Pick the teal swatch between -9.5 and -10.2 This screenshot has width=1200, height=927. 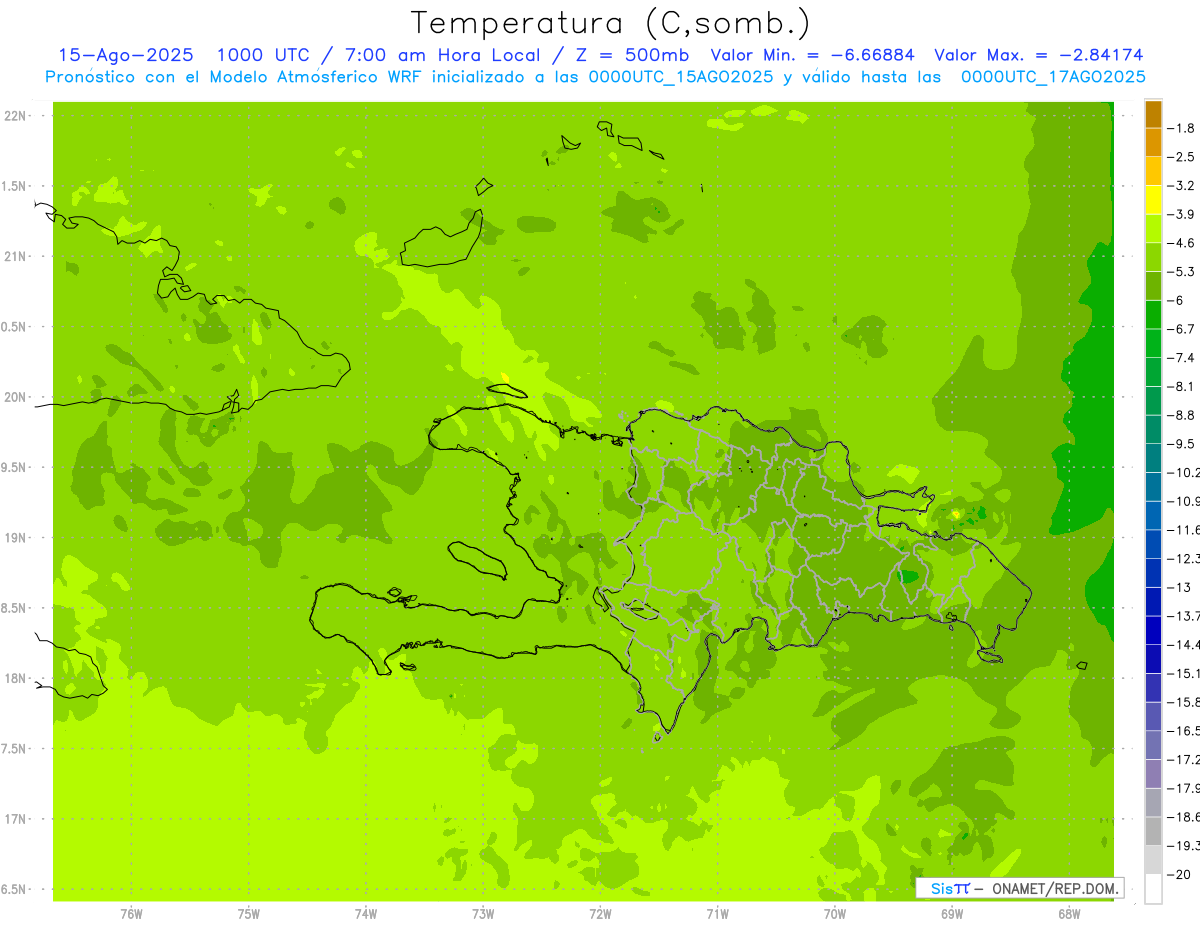tap(1153, 458)
